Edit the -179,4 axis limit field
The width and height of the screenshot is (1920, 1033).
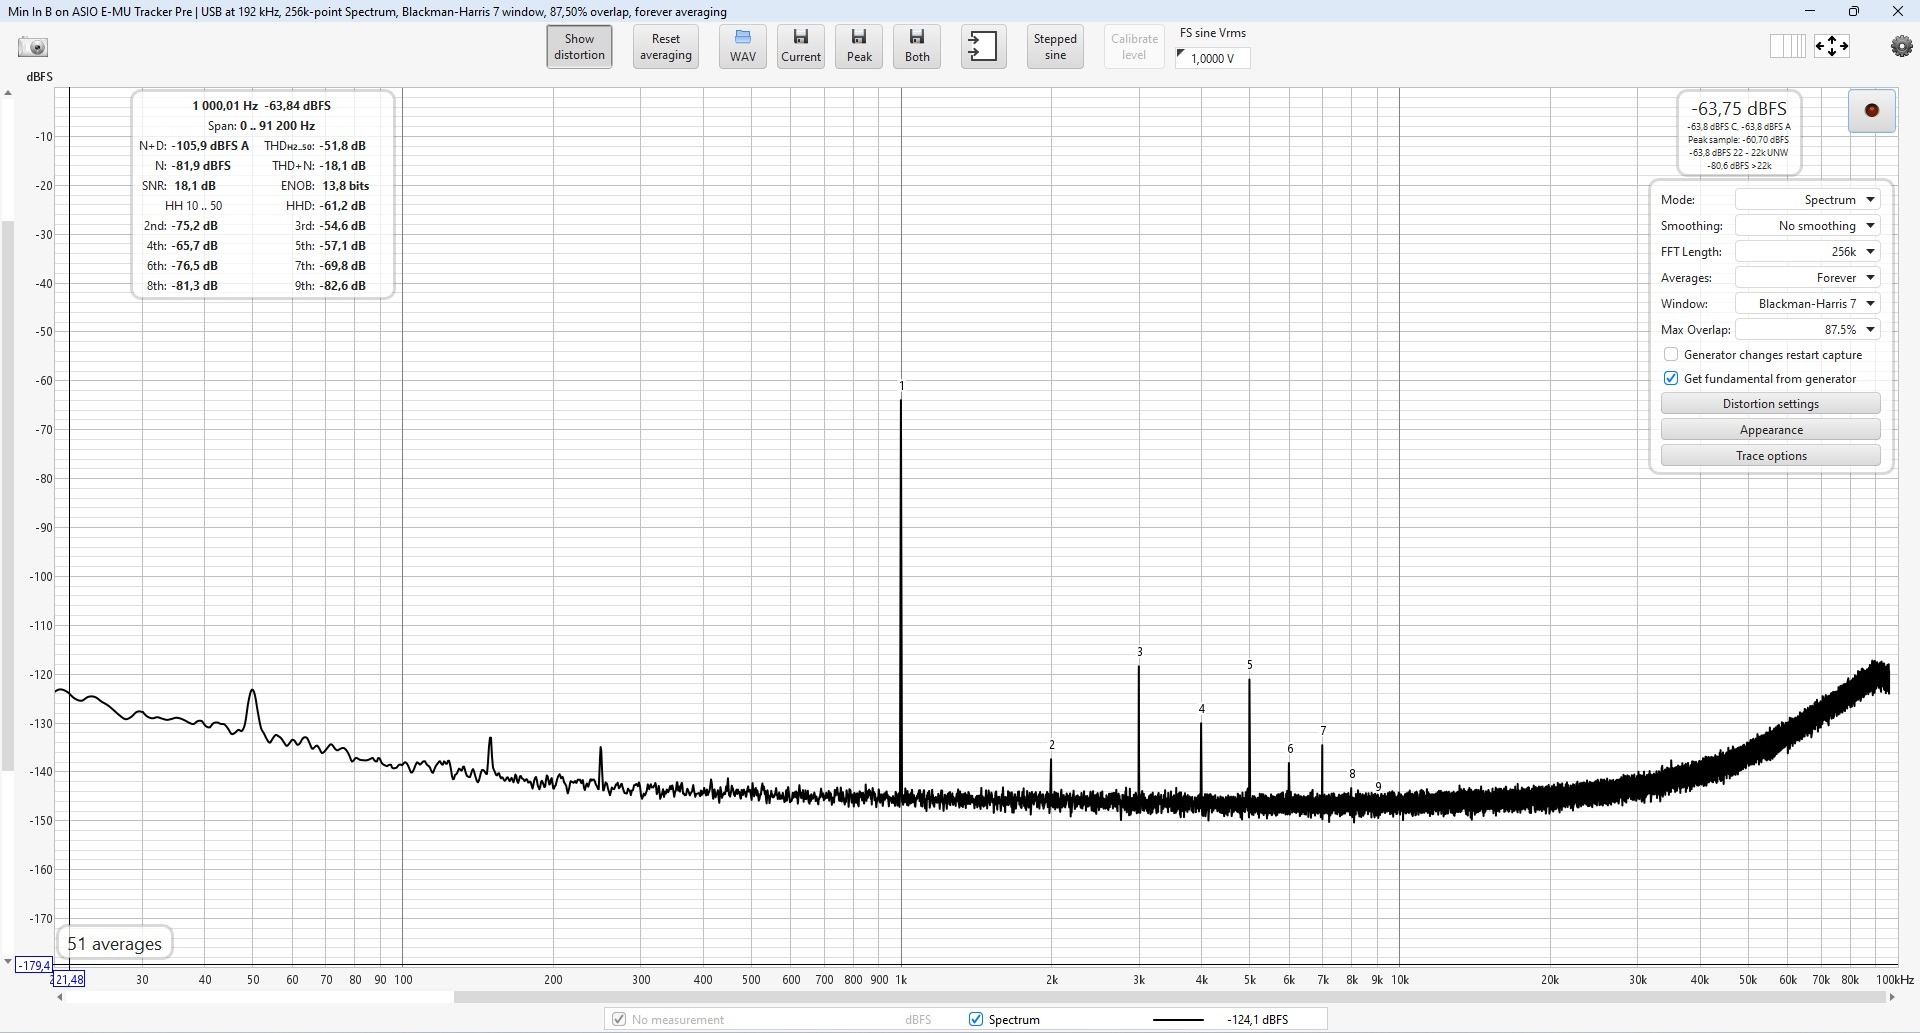pyautogui.click(x=34, y=965)
